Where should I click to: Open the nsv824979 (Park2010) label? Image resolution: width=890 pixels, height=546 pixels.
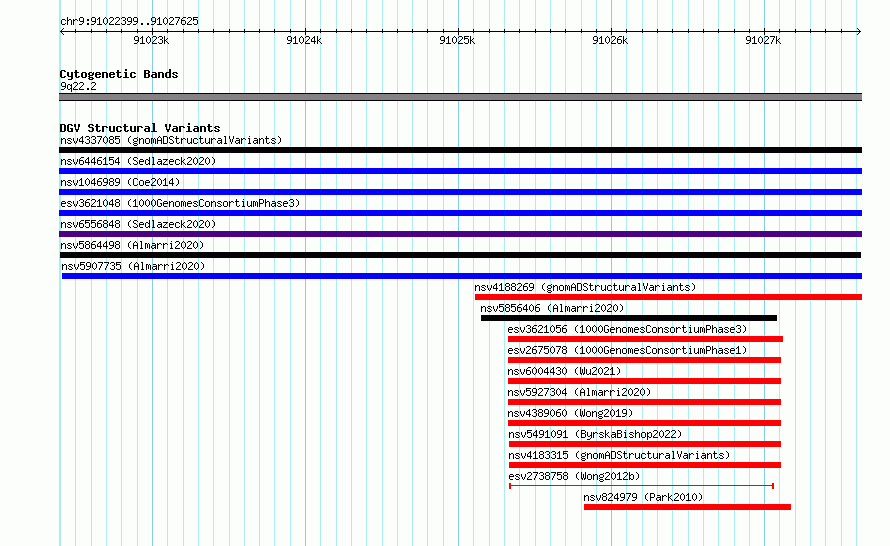pyautogui.click(x=643, y=497)
